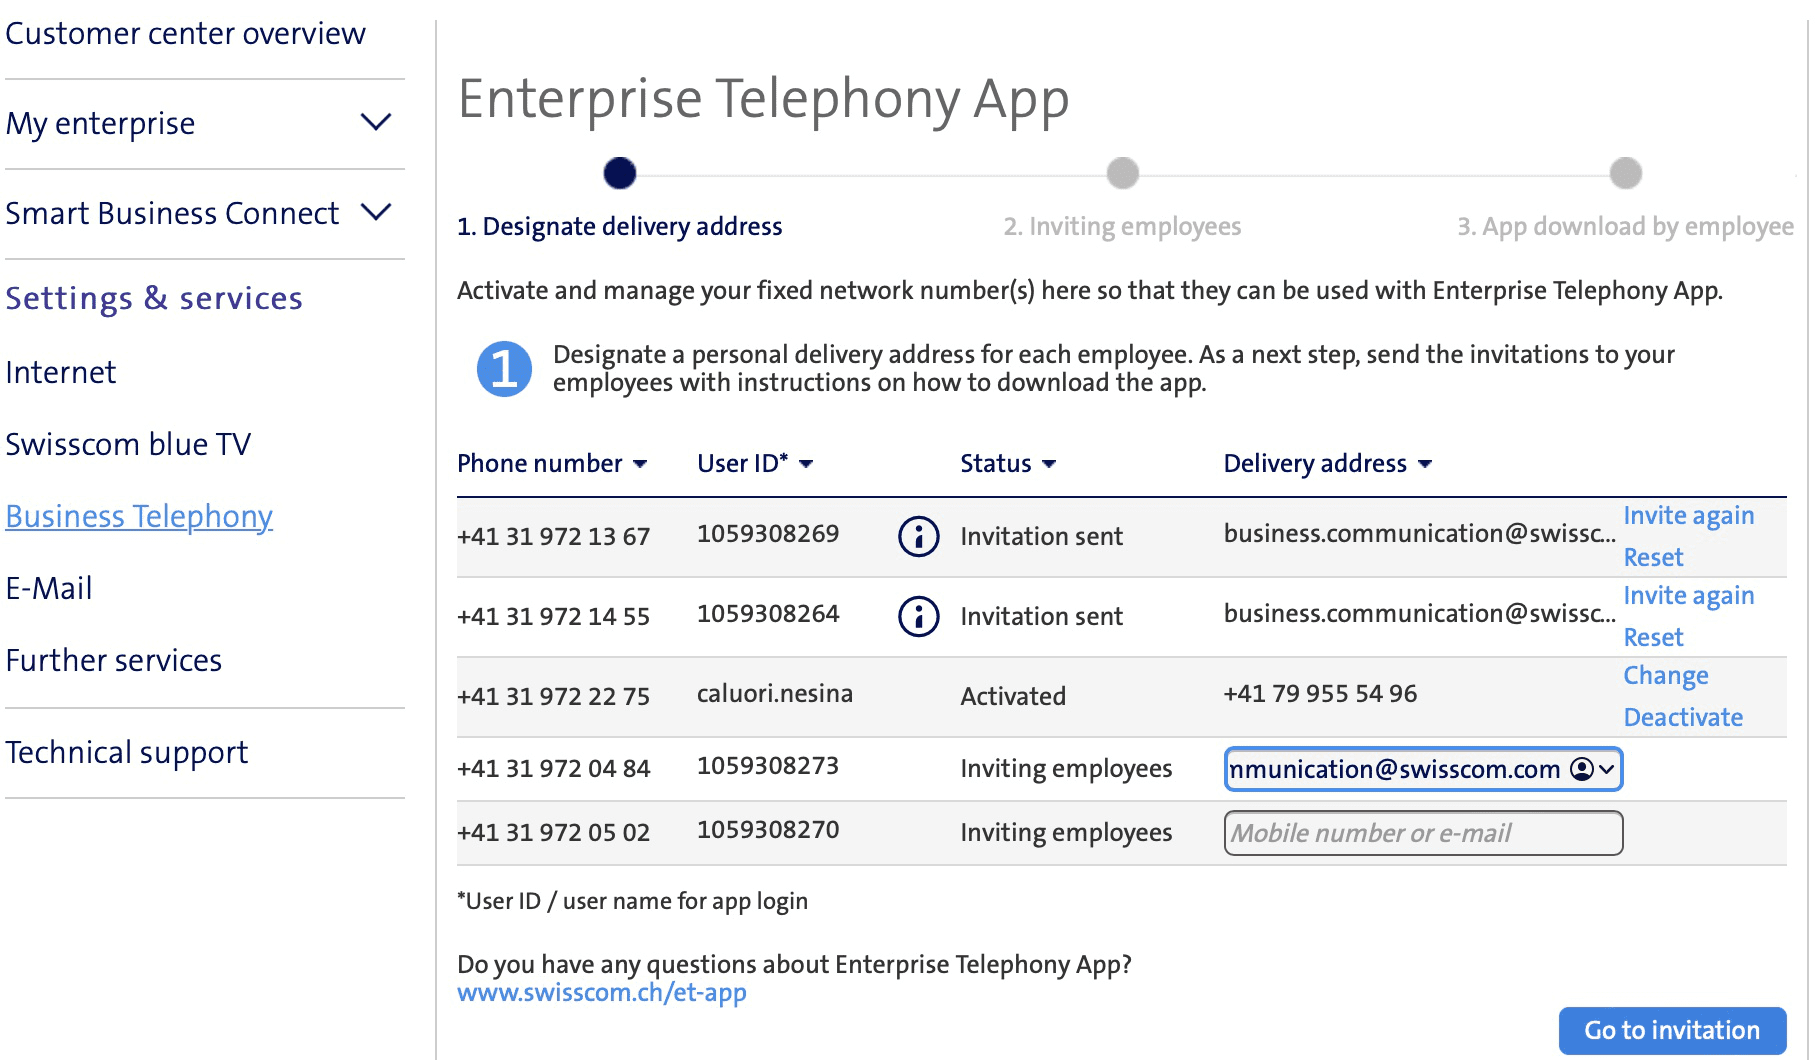Deactivate the caluori.nesina user
1816x1060 pixels.
click(1683, 717)
